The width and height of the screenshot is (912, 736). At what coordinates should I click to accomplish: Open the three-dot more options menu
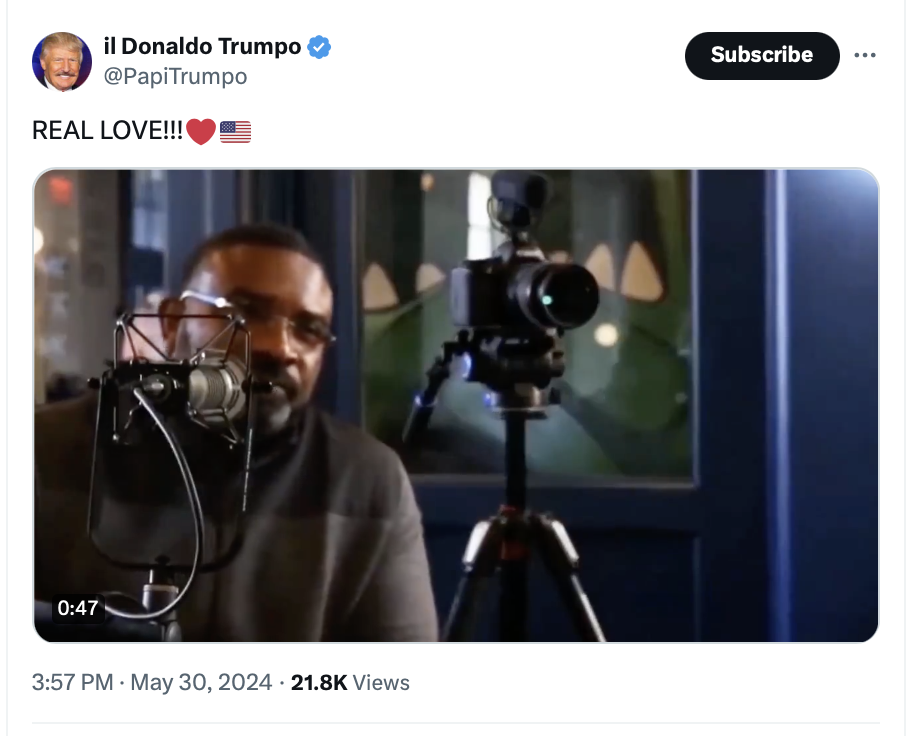864,55
